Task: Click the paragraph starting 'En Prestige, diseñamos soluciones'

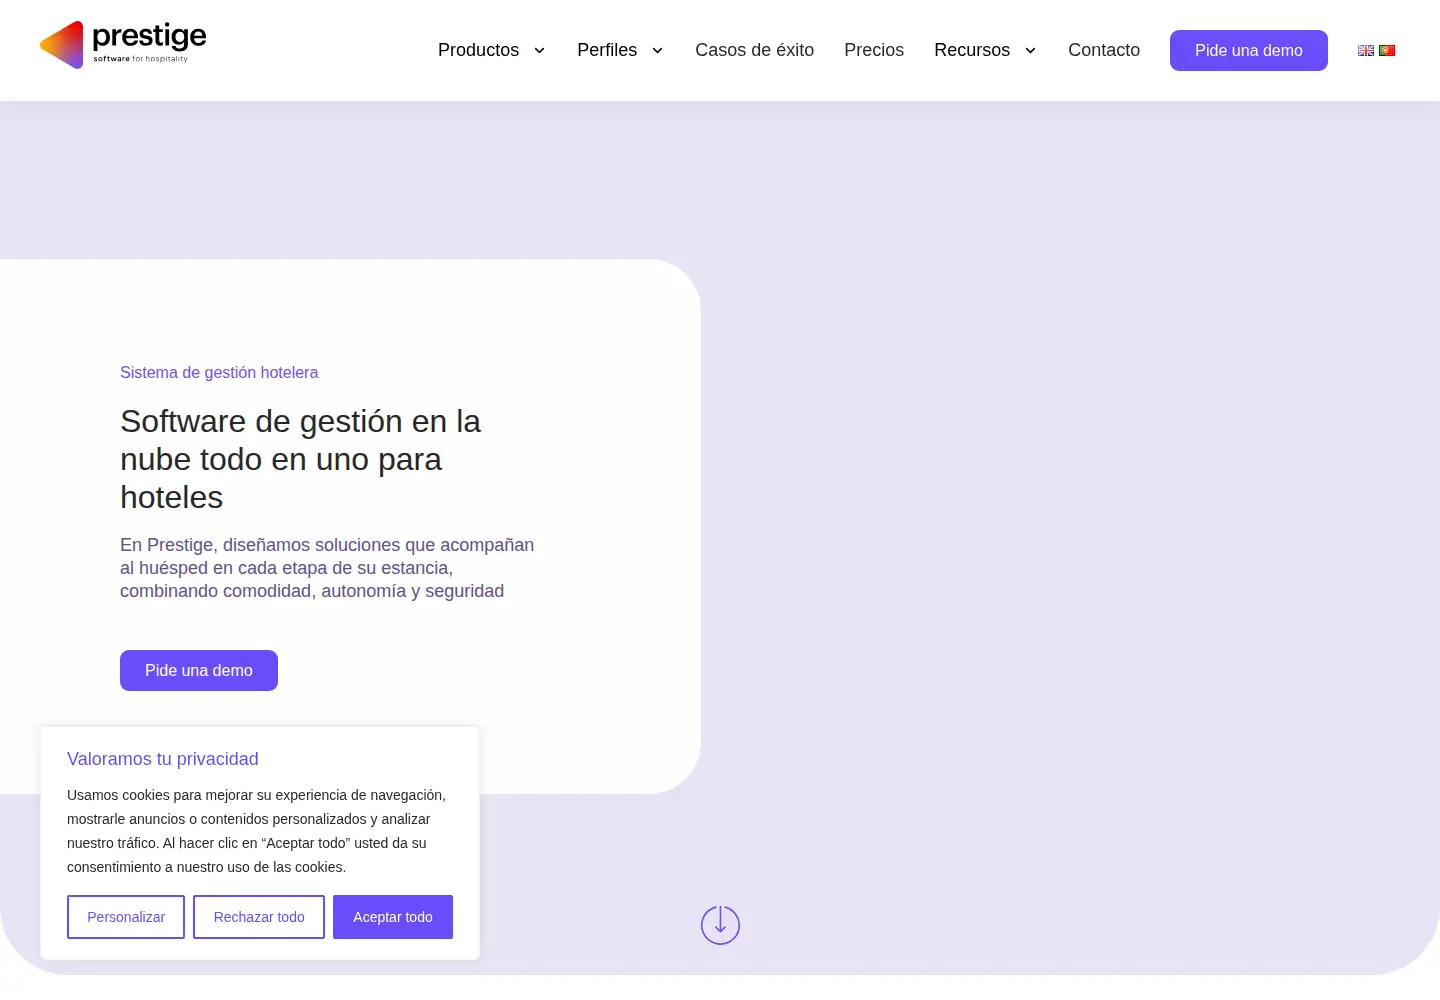Action: pyautogui.click(x=327, y=568)
